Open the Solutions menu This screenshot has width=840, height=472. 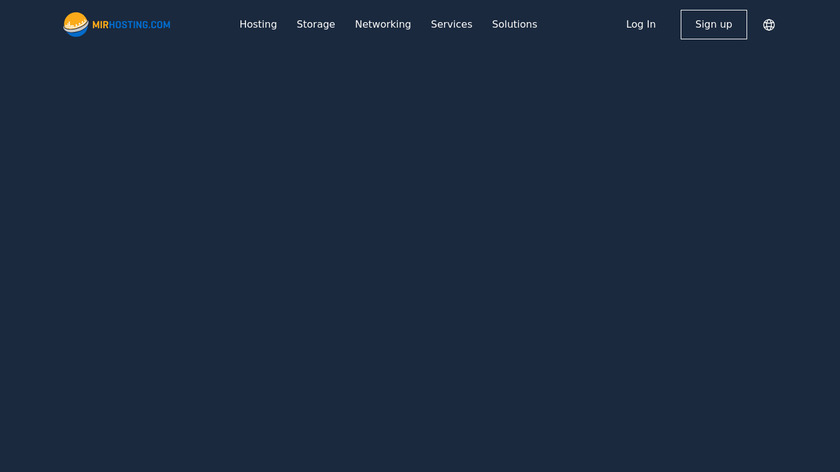point(514,25)
